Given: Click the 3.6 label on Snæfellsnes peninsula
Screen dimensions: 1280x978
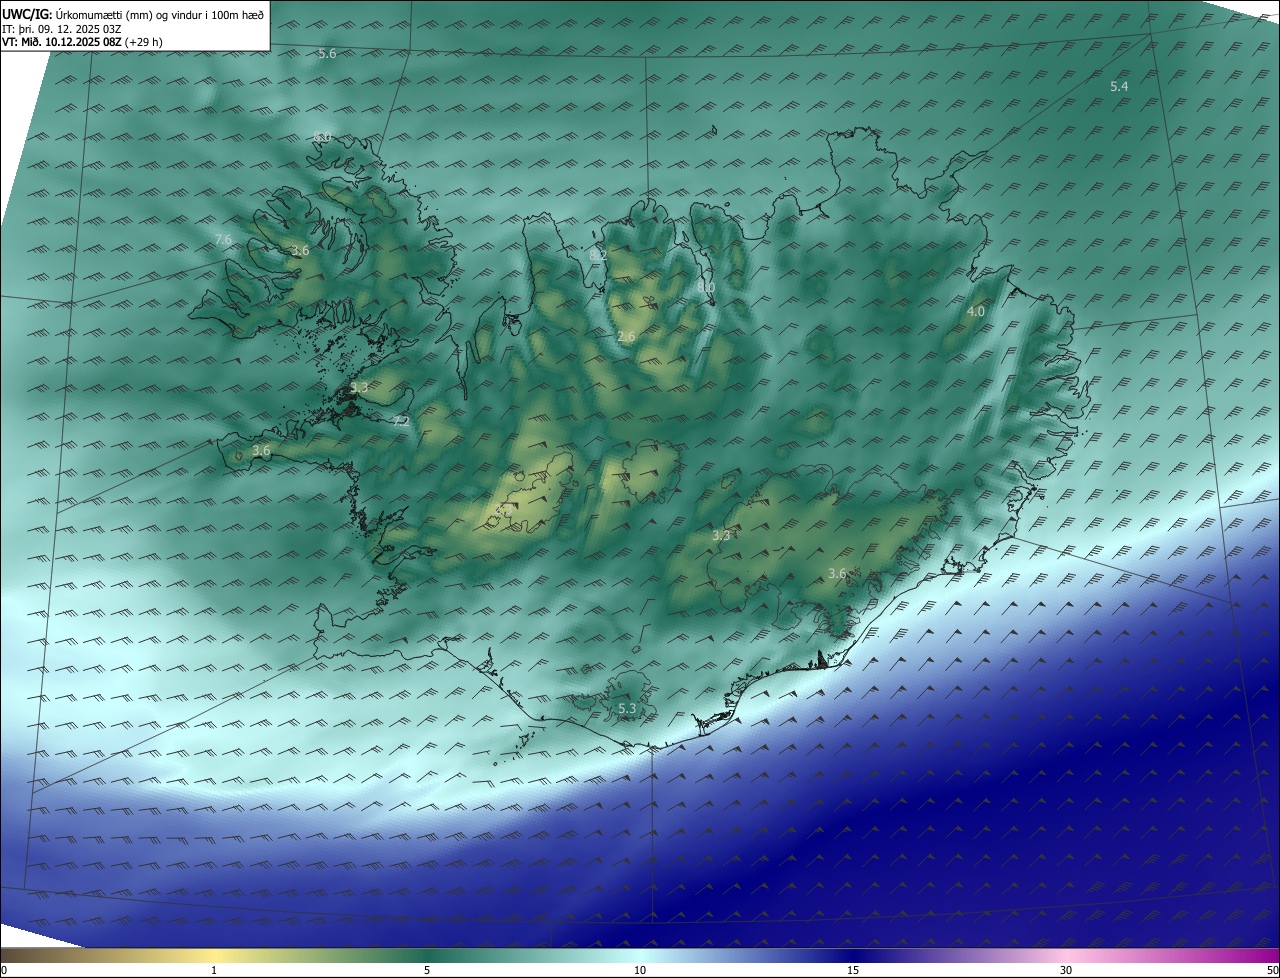Looking at the screenshot, I should 261,451.
